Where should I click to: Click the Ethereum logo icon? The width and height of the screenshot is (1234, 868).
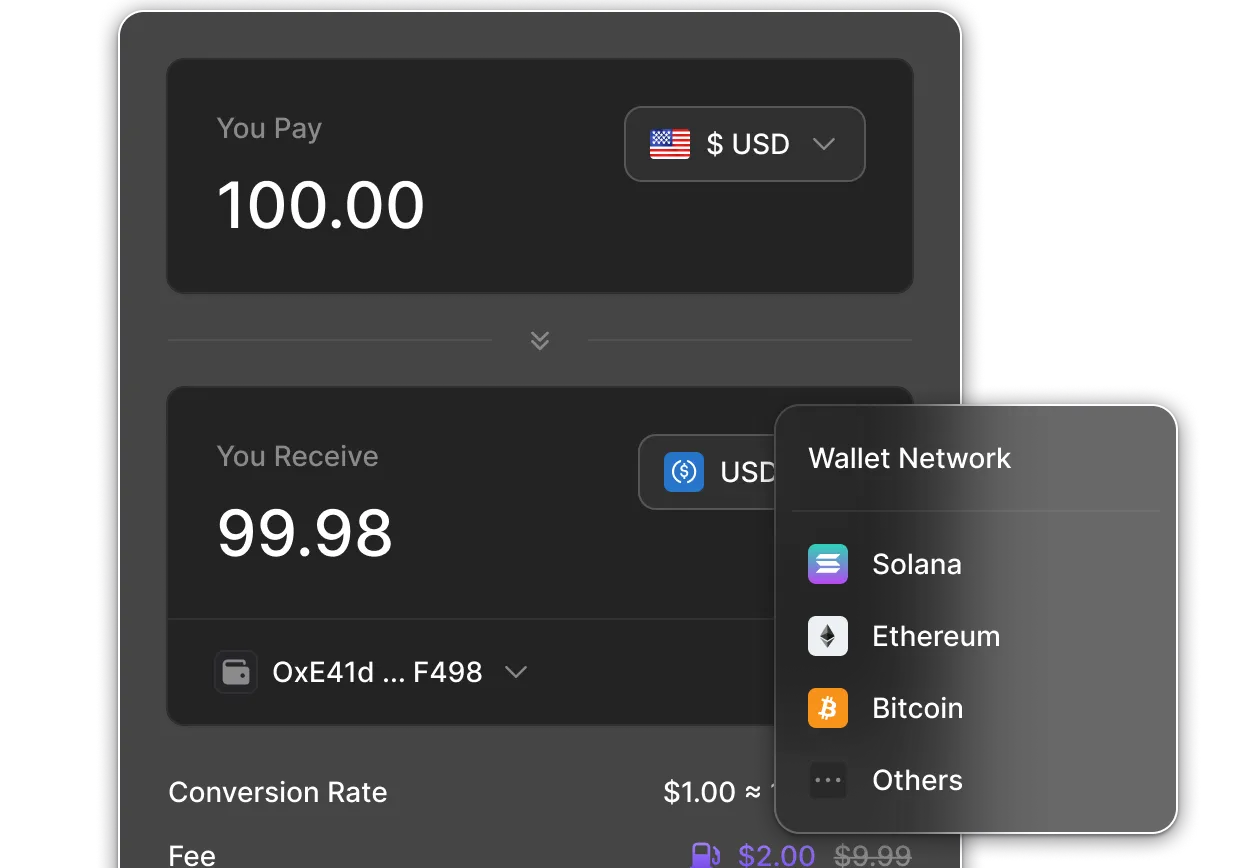pyautogui.click(x=828, y=636)
